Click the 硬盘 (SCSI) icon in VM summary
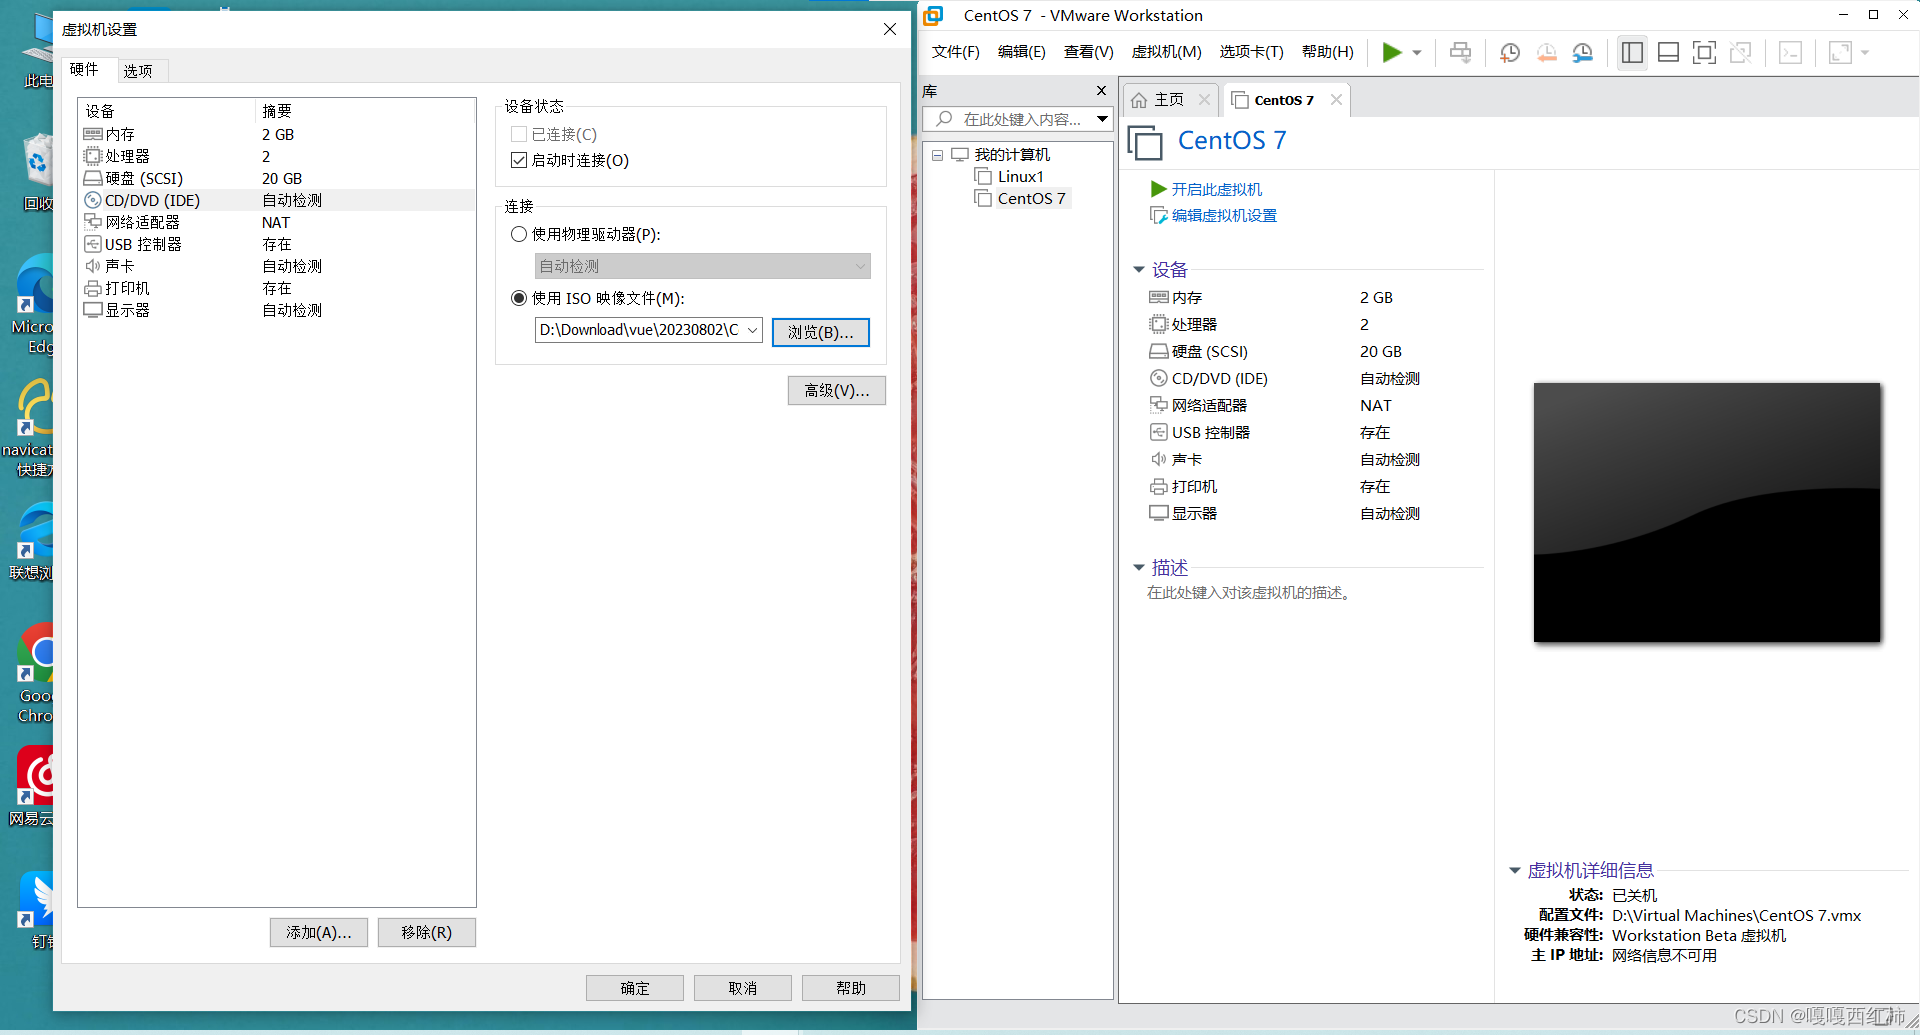1920x1035 pixels. point(1159,351)
